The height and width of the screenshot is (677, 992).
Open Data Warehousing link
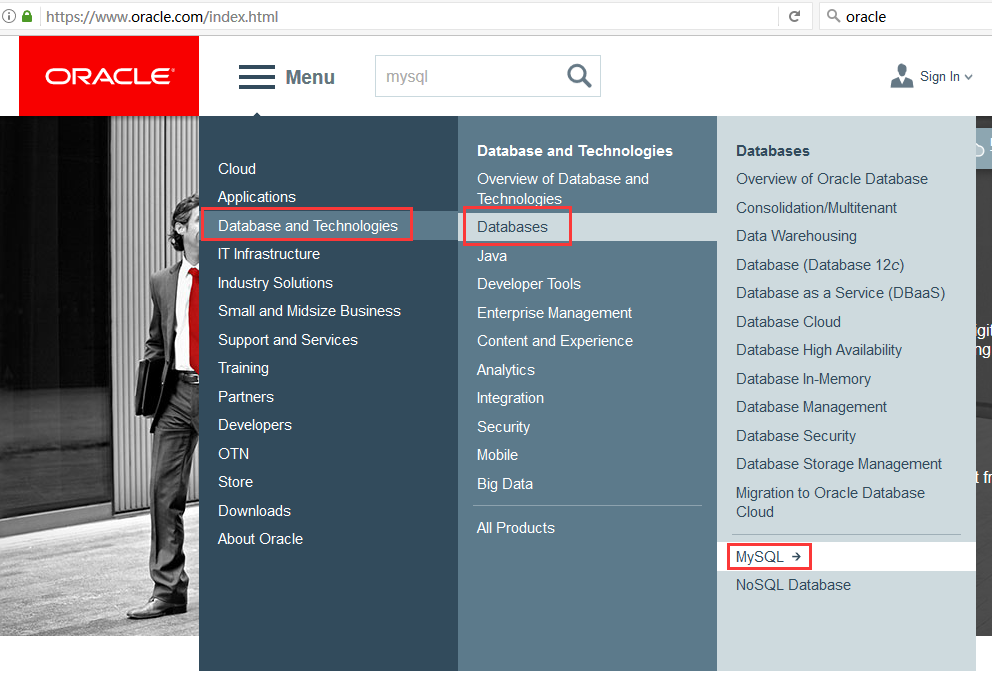(797, 236)
